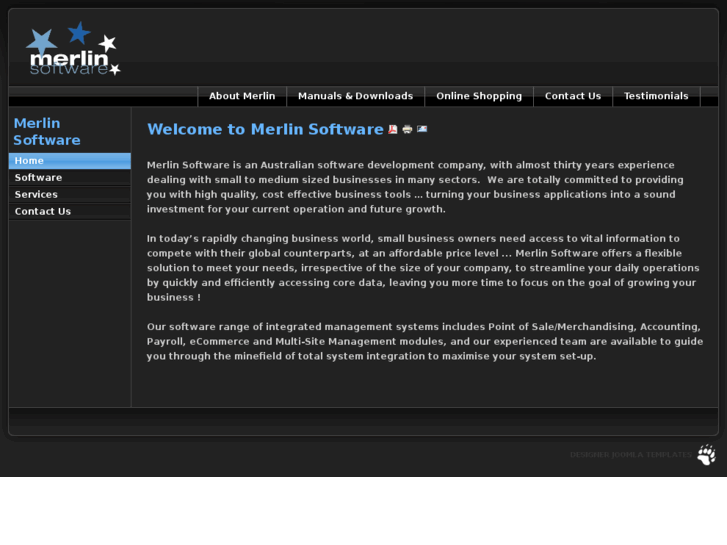Image resolution: width=727 pixels, height=545 pixels.
Task: Follow the Designer Joomla Templates link
Action: (631, 455)
